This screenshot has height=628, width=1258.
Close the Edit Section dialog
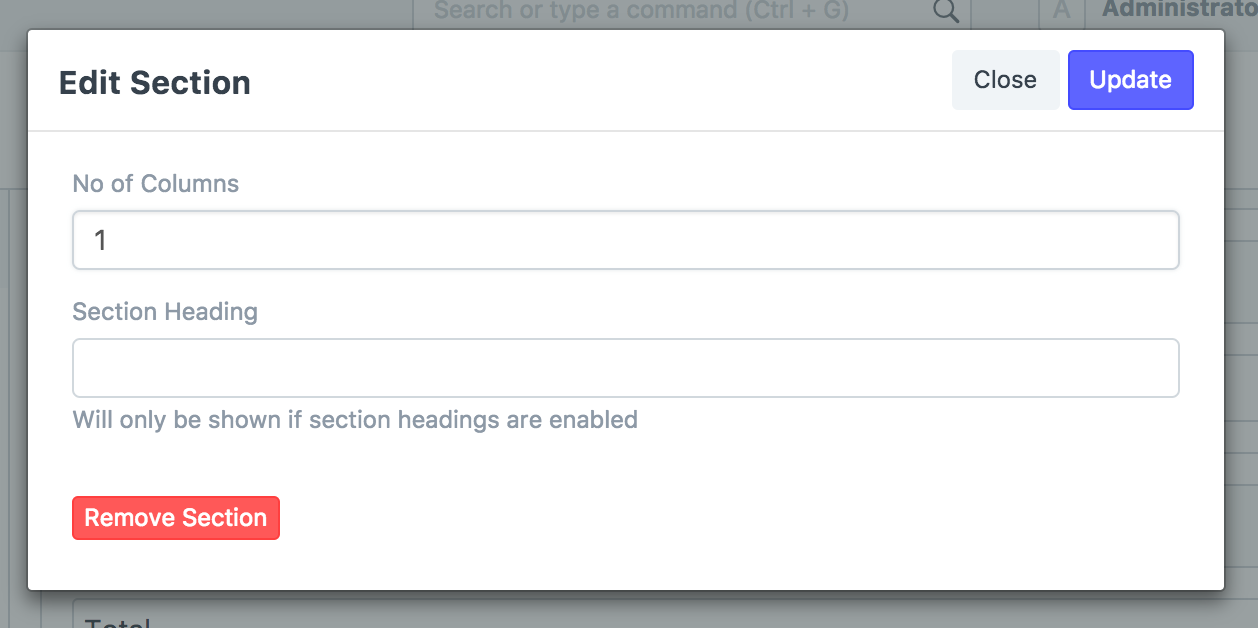click(x=1005, y=80)
